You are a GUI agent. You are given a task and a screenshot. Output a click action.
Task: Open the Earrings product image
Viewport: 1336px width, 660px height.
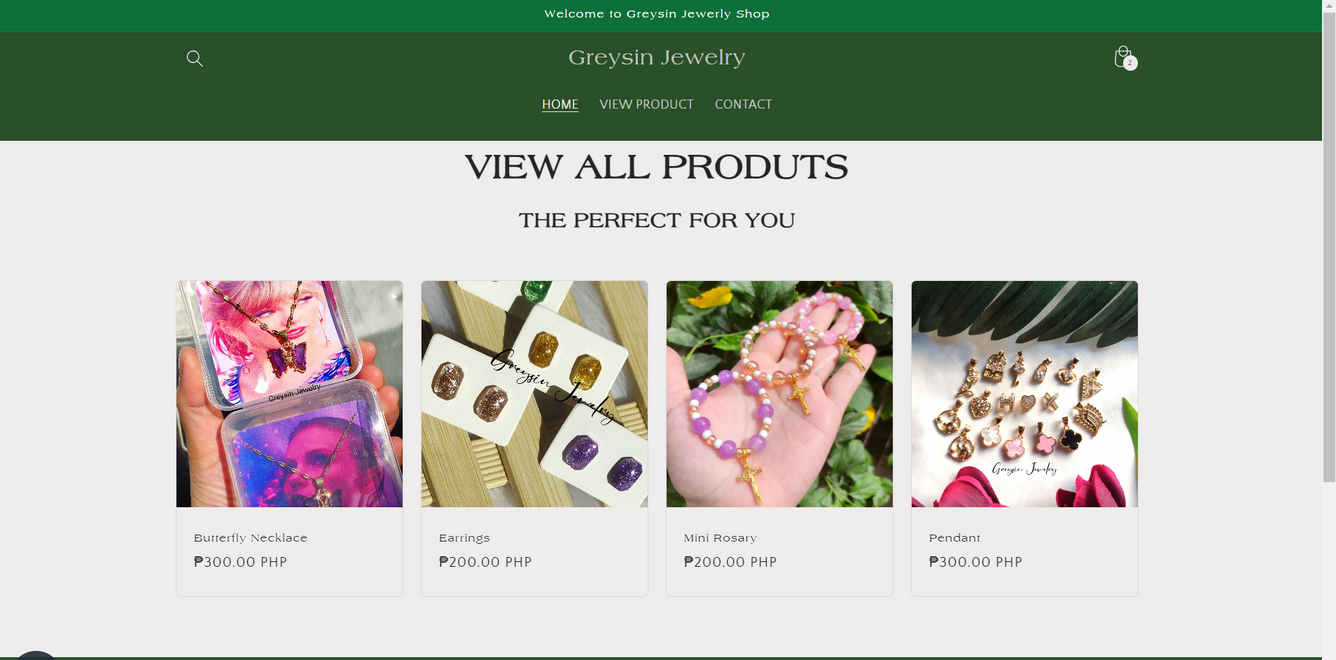coord(534,394)
